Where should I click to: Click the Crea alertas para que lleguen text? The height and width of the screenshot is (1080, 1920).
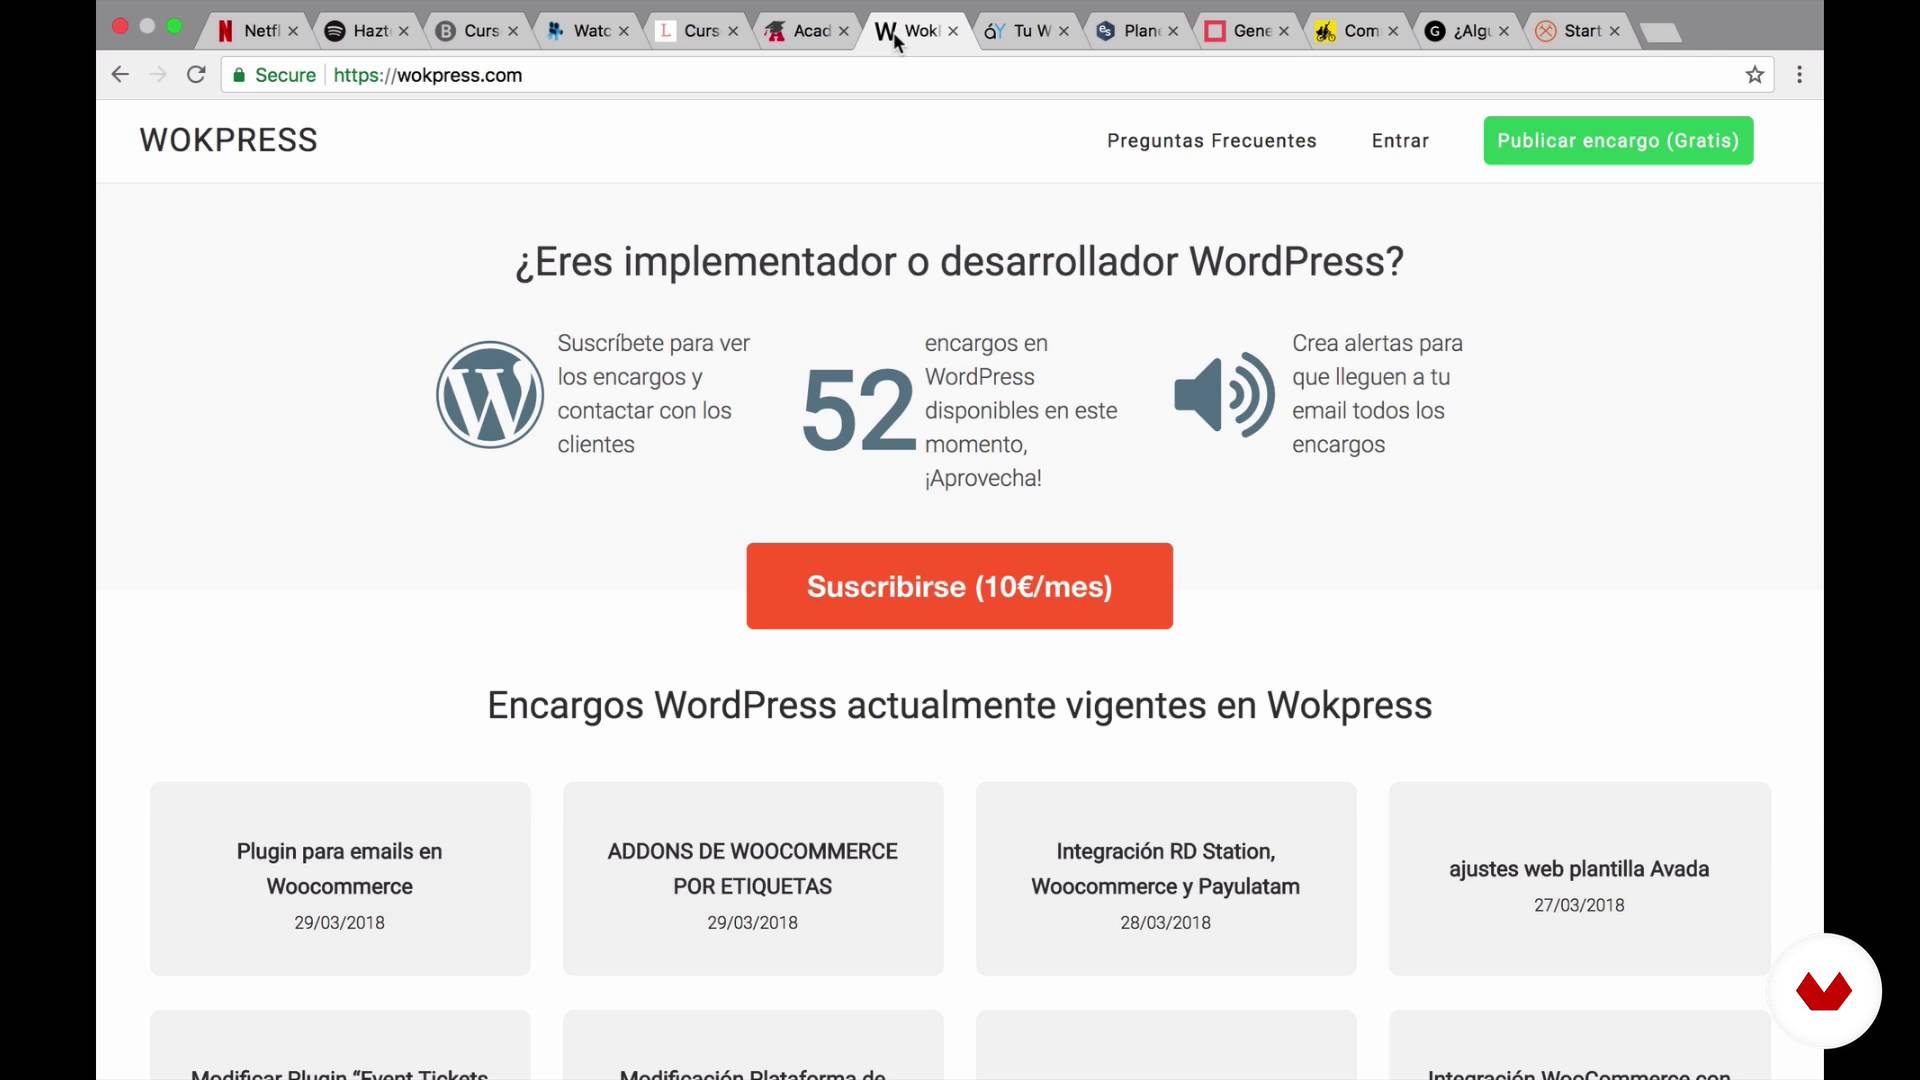pyautogui.click(x=1377, y=394)
